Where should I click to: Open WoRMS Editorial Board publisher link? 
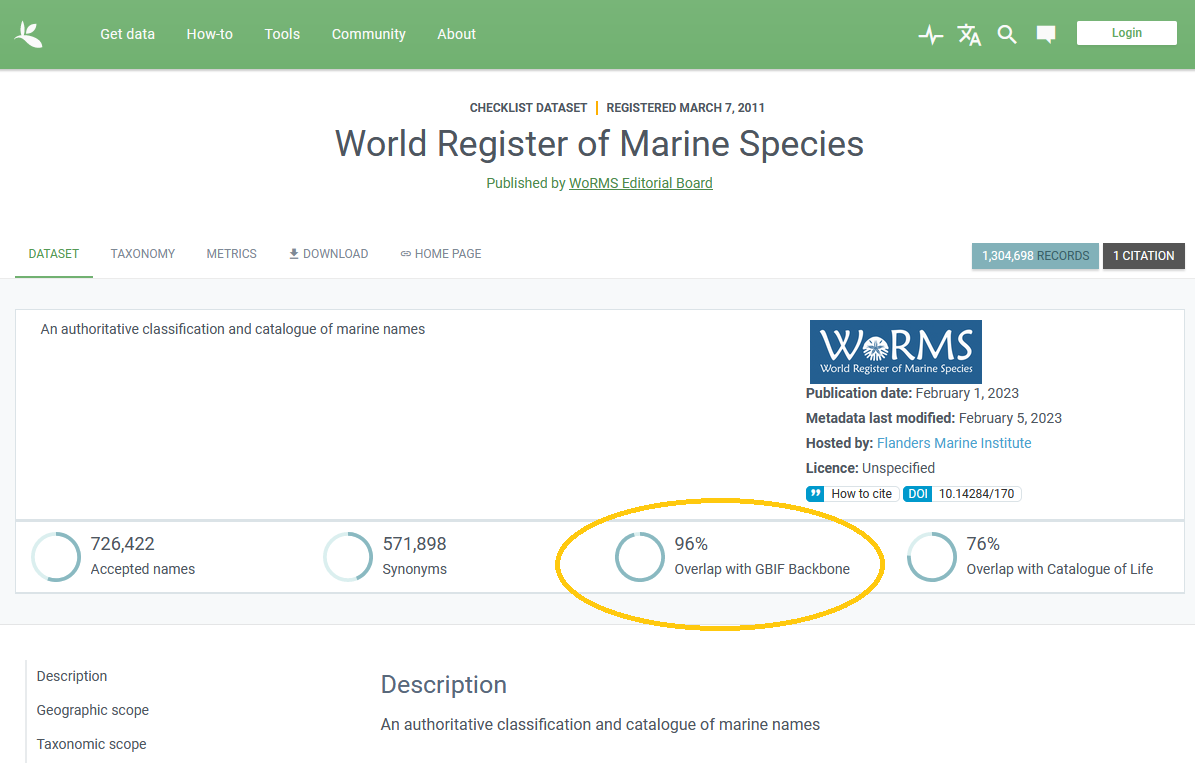pos(640,183)
